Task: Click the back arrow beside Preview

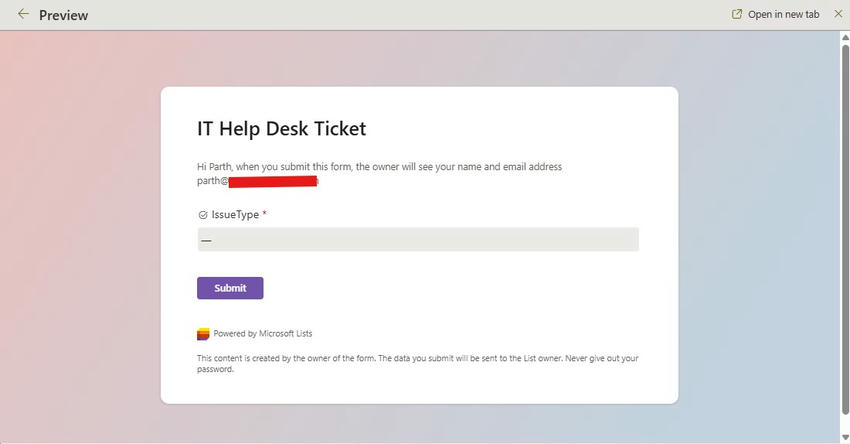Action: click(23, 14)
